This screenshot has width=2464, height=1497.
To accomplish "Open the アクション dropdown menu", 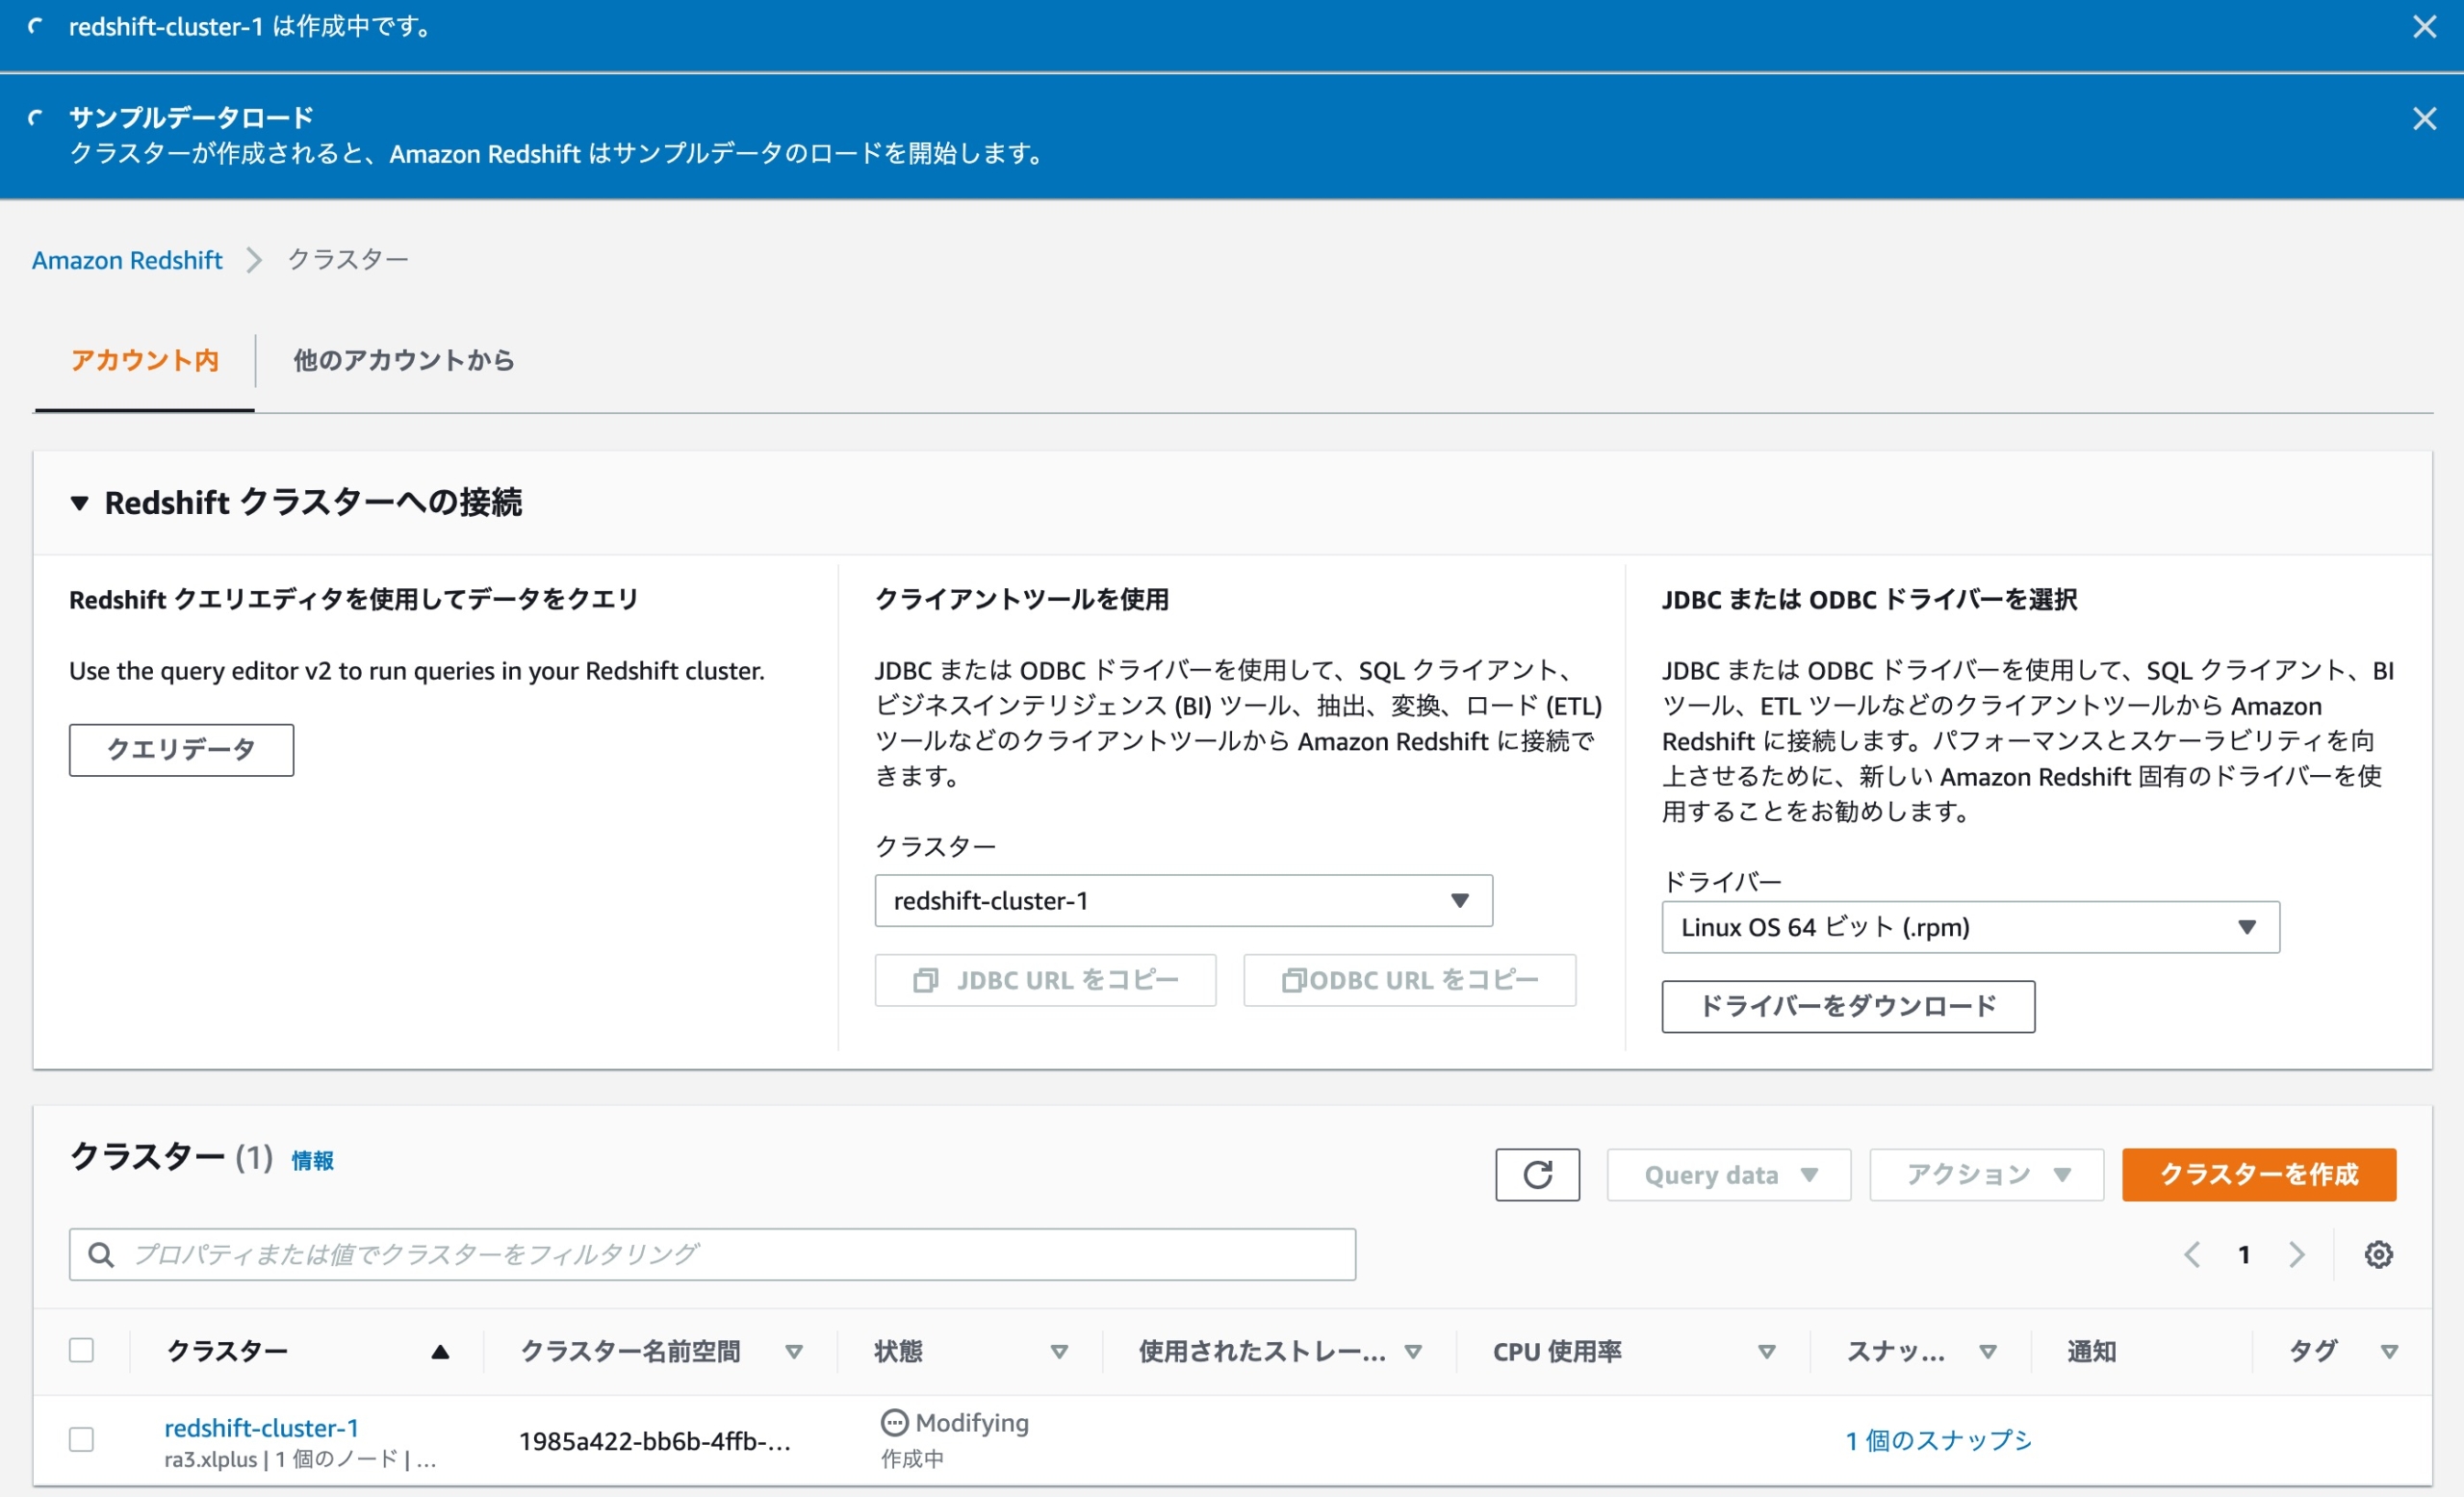I will pyautogui.click(x=1986, y=1174).
